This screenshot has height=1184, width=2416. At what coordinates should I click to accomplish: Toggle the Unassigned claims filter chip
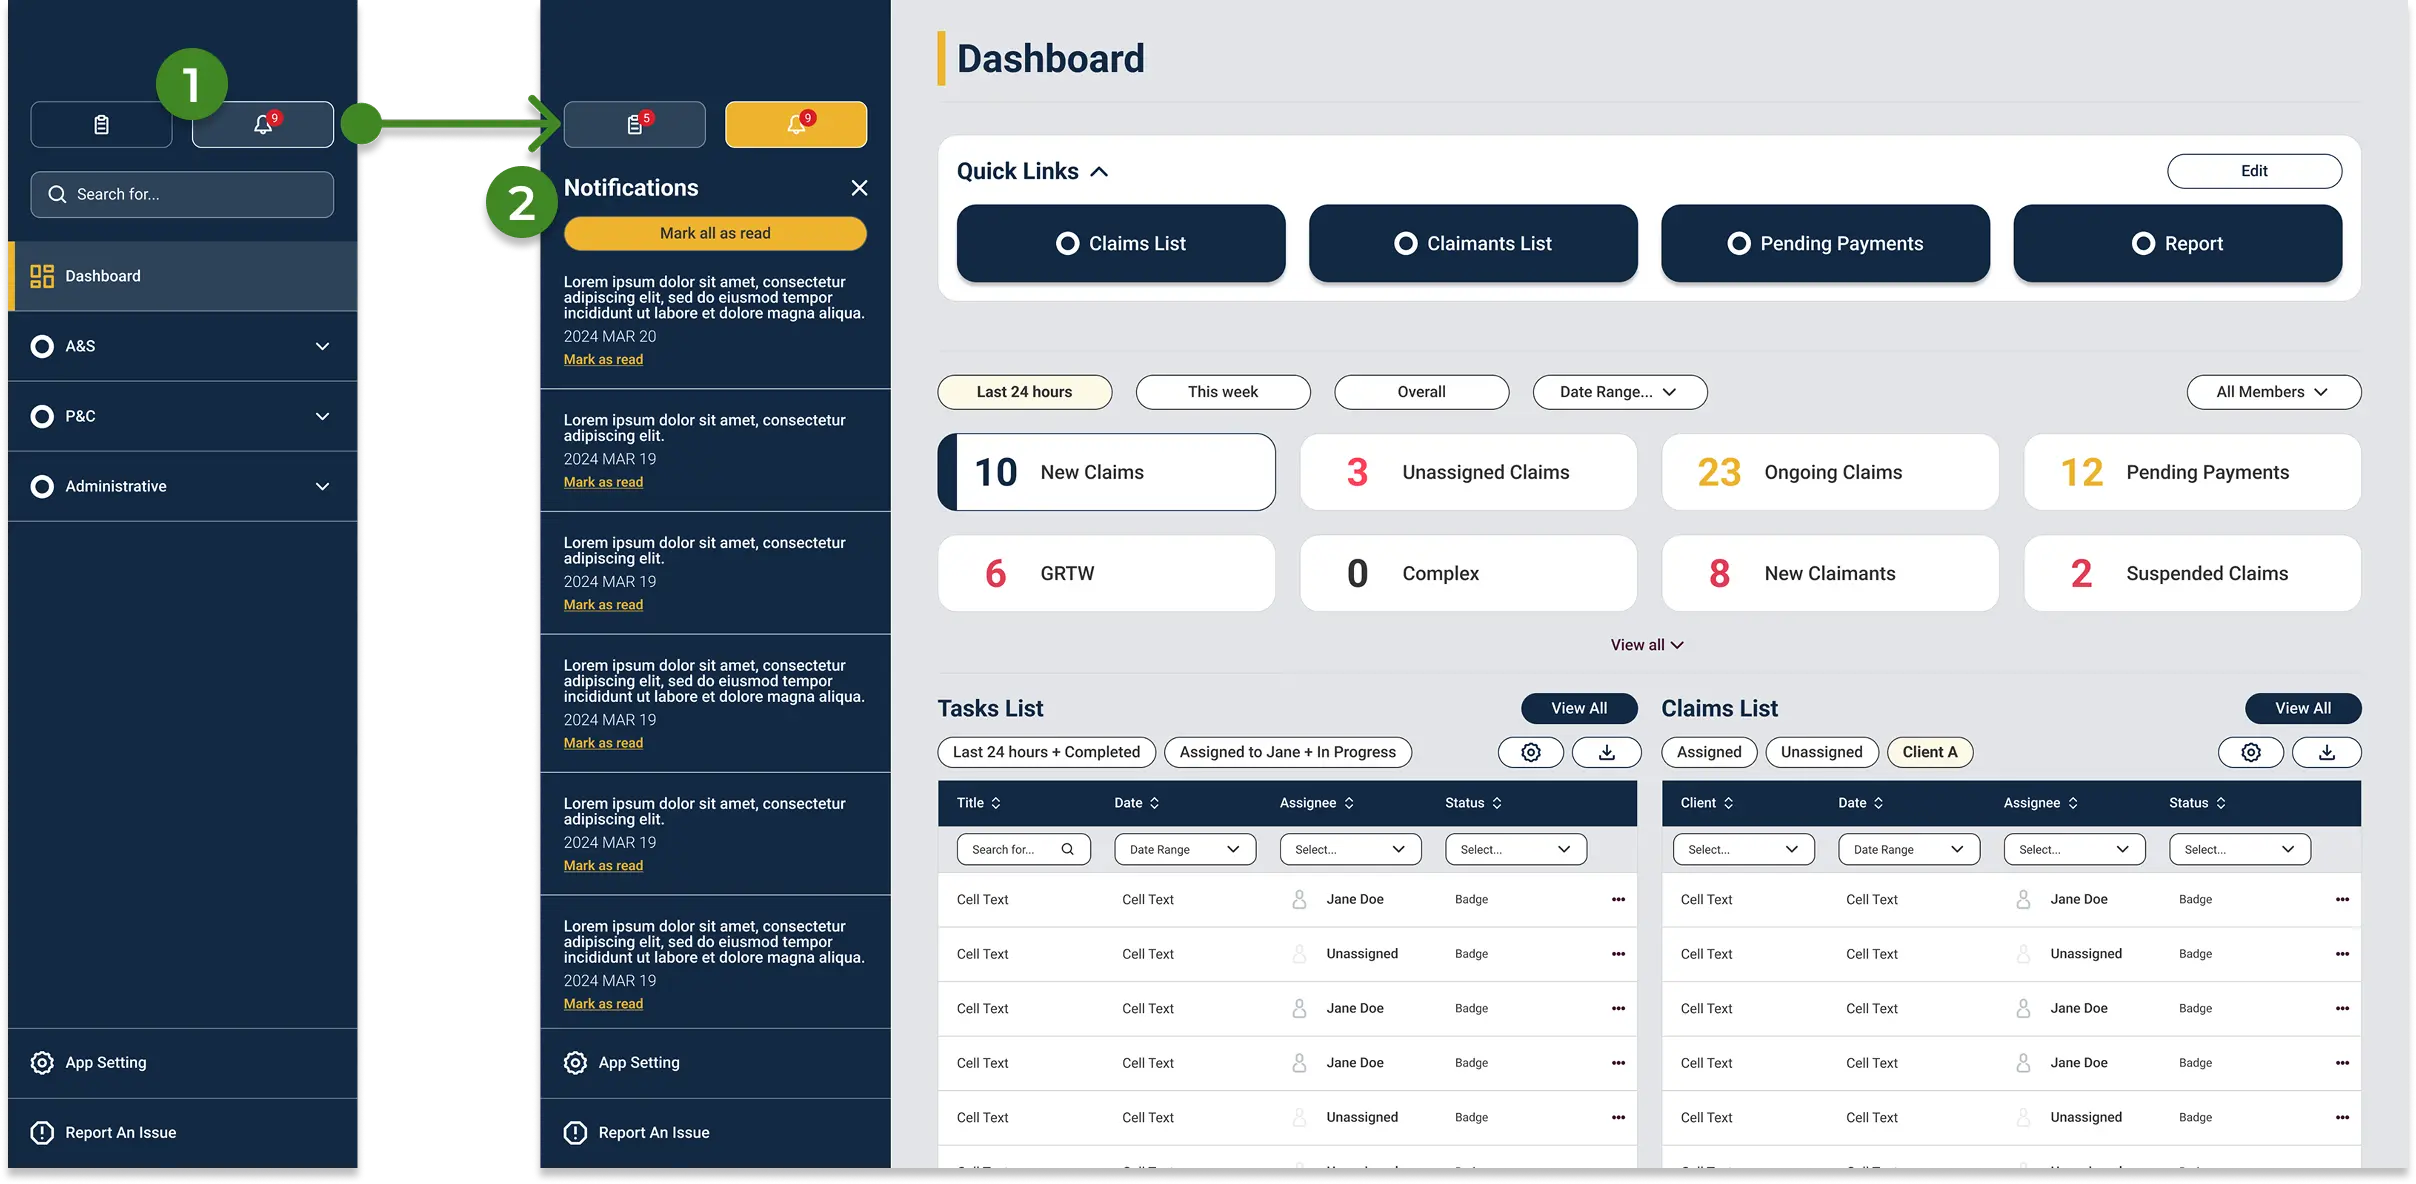coord(1821,752)
